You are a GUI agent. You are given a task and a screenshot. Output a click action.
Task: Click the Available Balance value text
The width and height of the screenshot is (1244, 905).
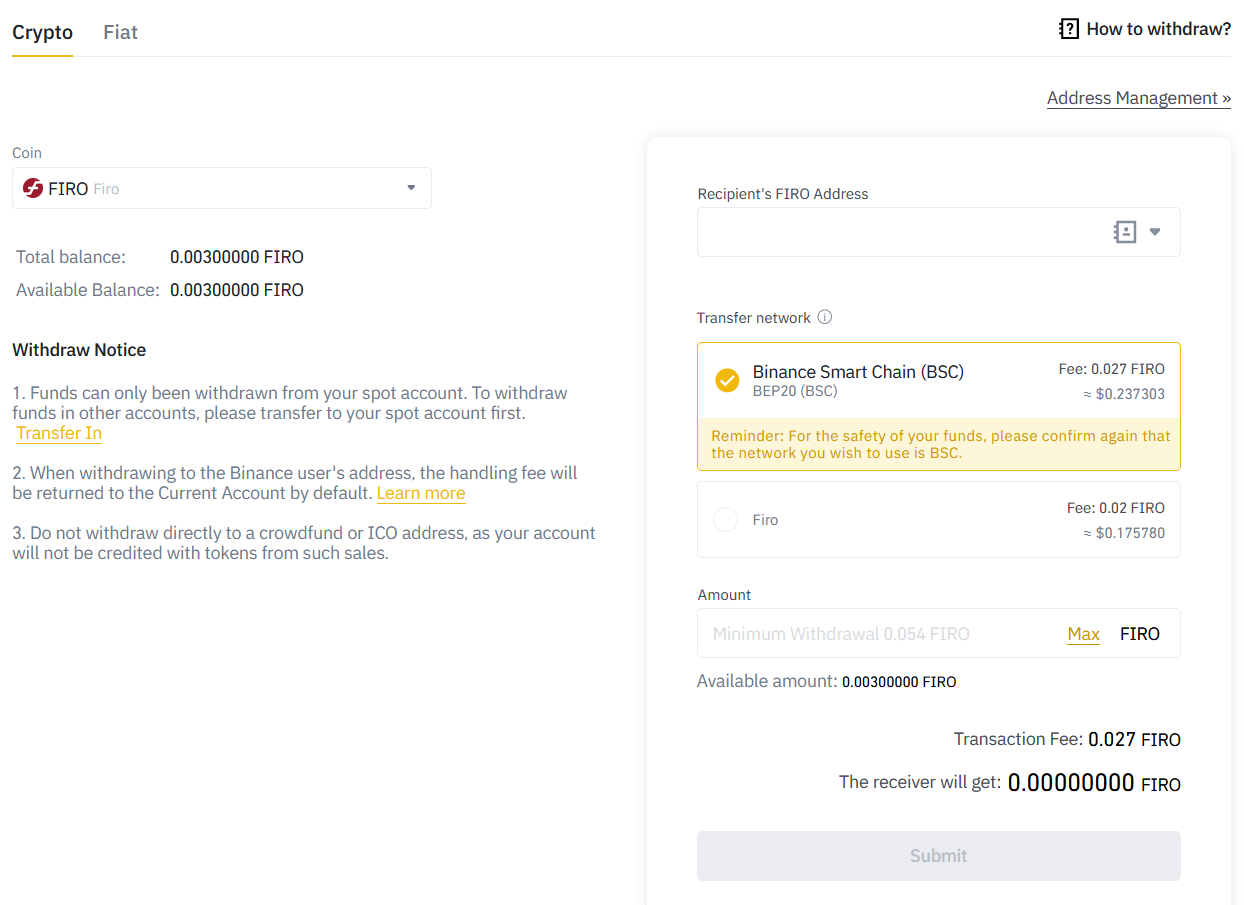click(237, 290)
